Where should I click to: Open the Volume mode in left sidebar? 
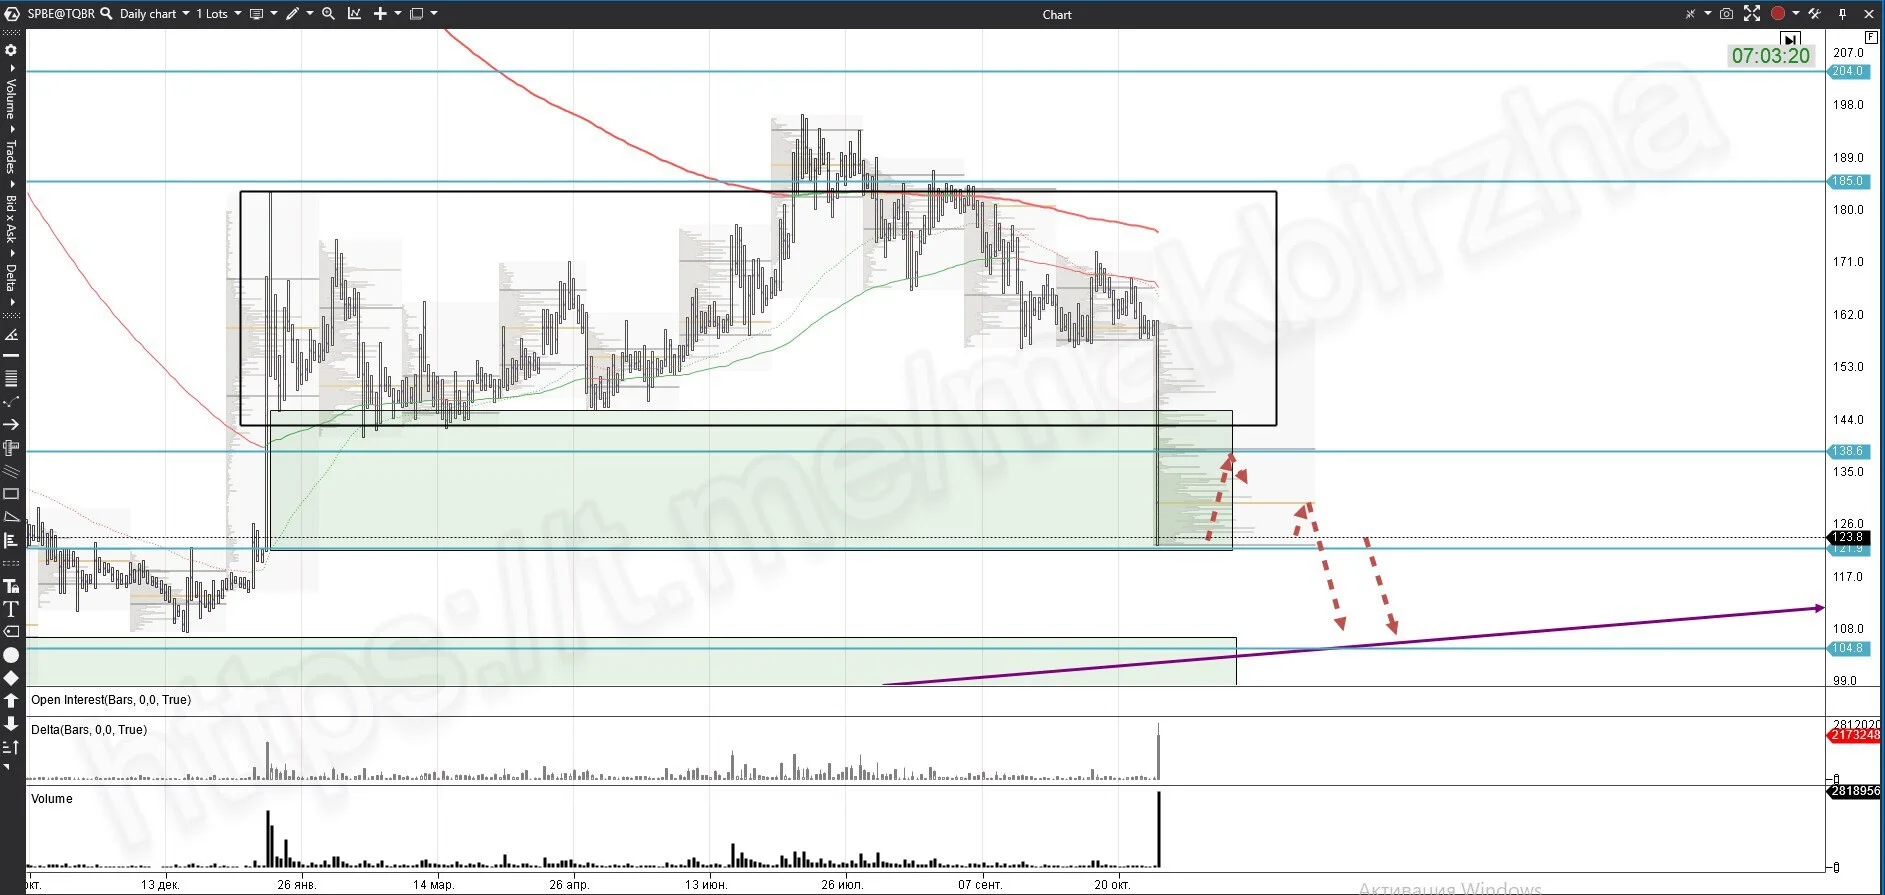click(11, 98)
